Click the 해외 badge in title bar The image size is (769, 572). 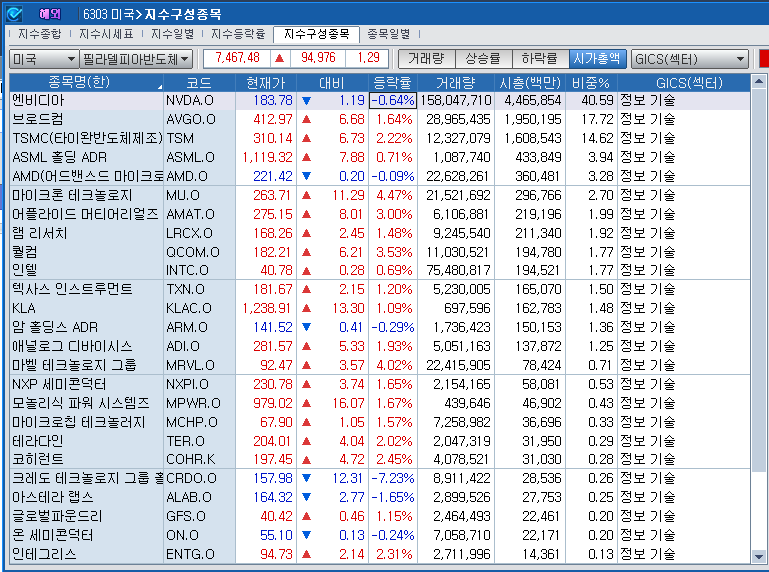pos(50,14)
